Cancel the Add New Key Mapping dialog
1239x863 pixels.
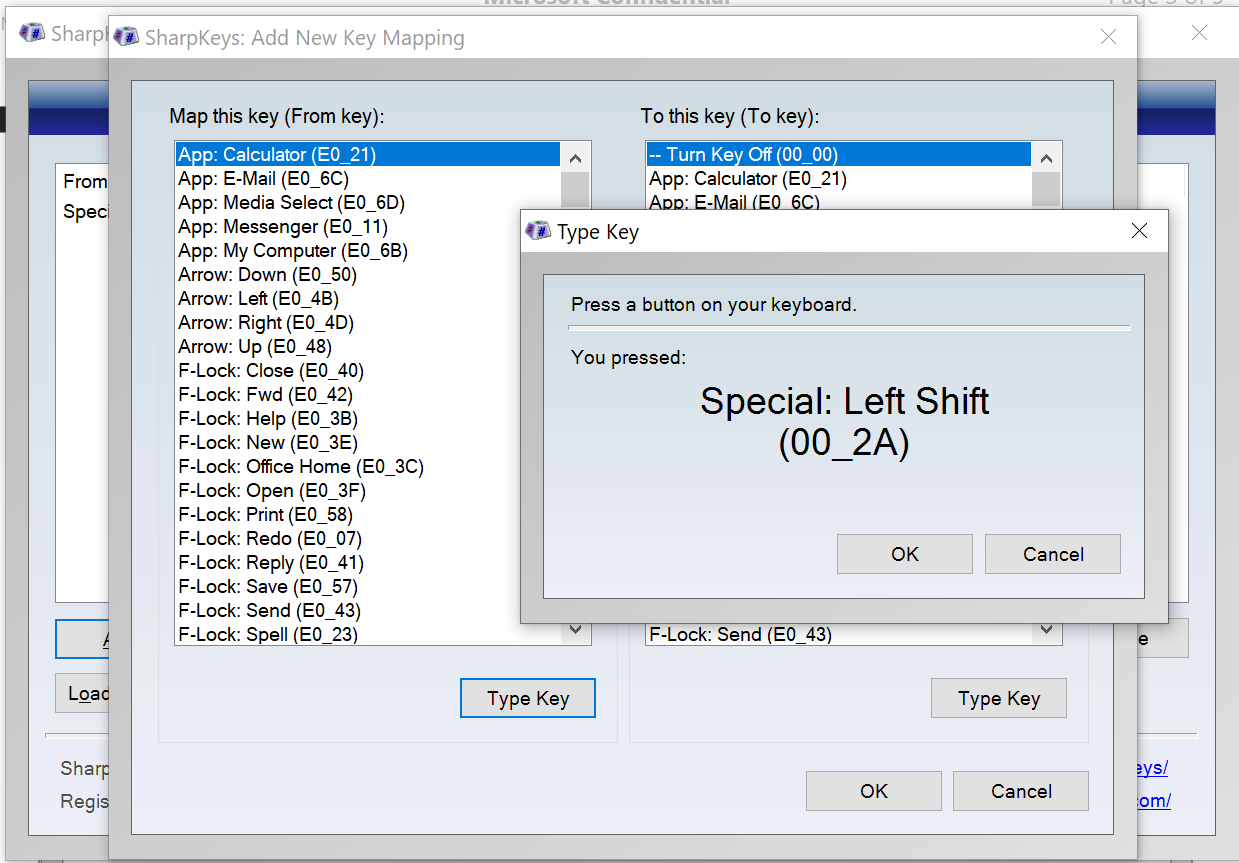(x=1020, y=790)
